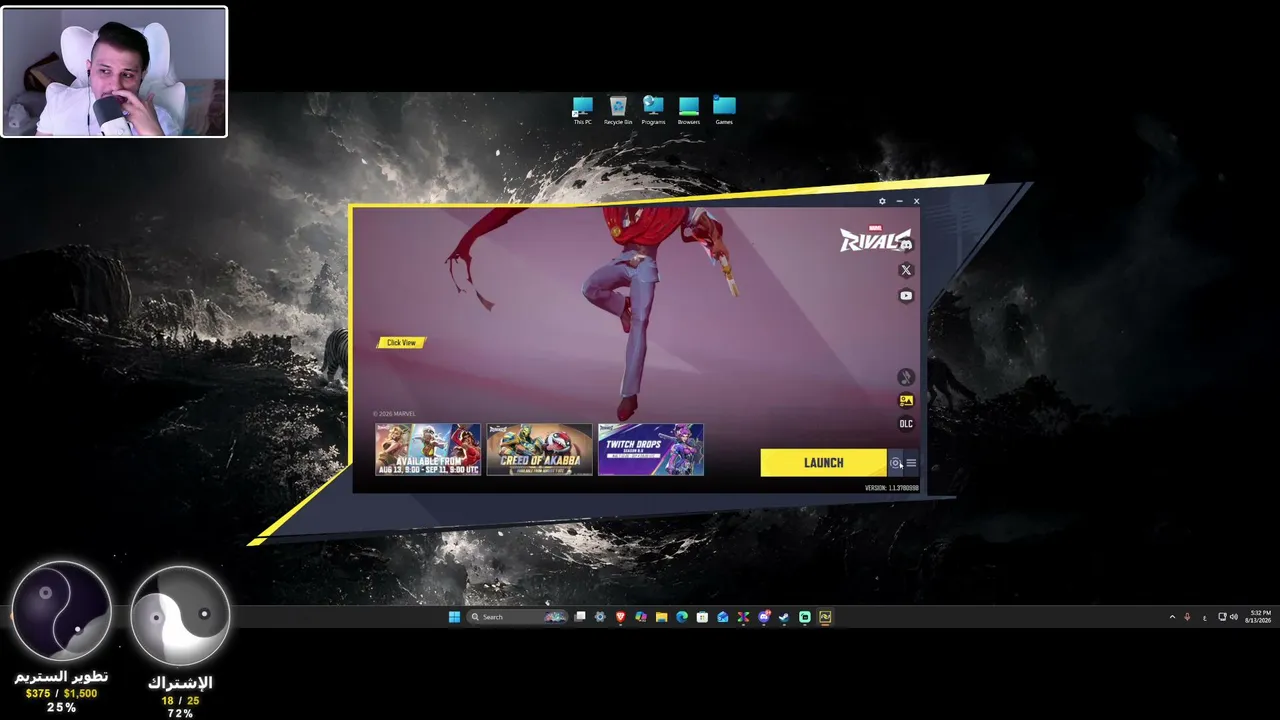1280x720 pixels.
Task: Open the volume control in system tray
Action: point(1234,617)
